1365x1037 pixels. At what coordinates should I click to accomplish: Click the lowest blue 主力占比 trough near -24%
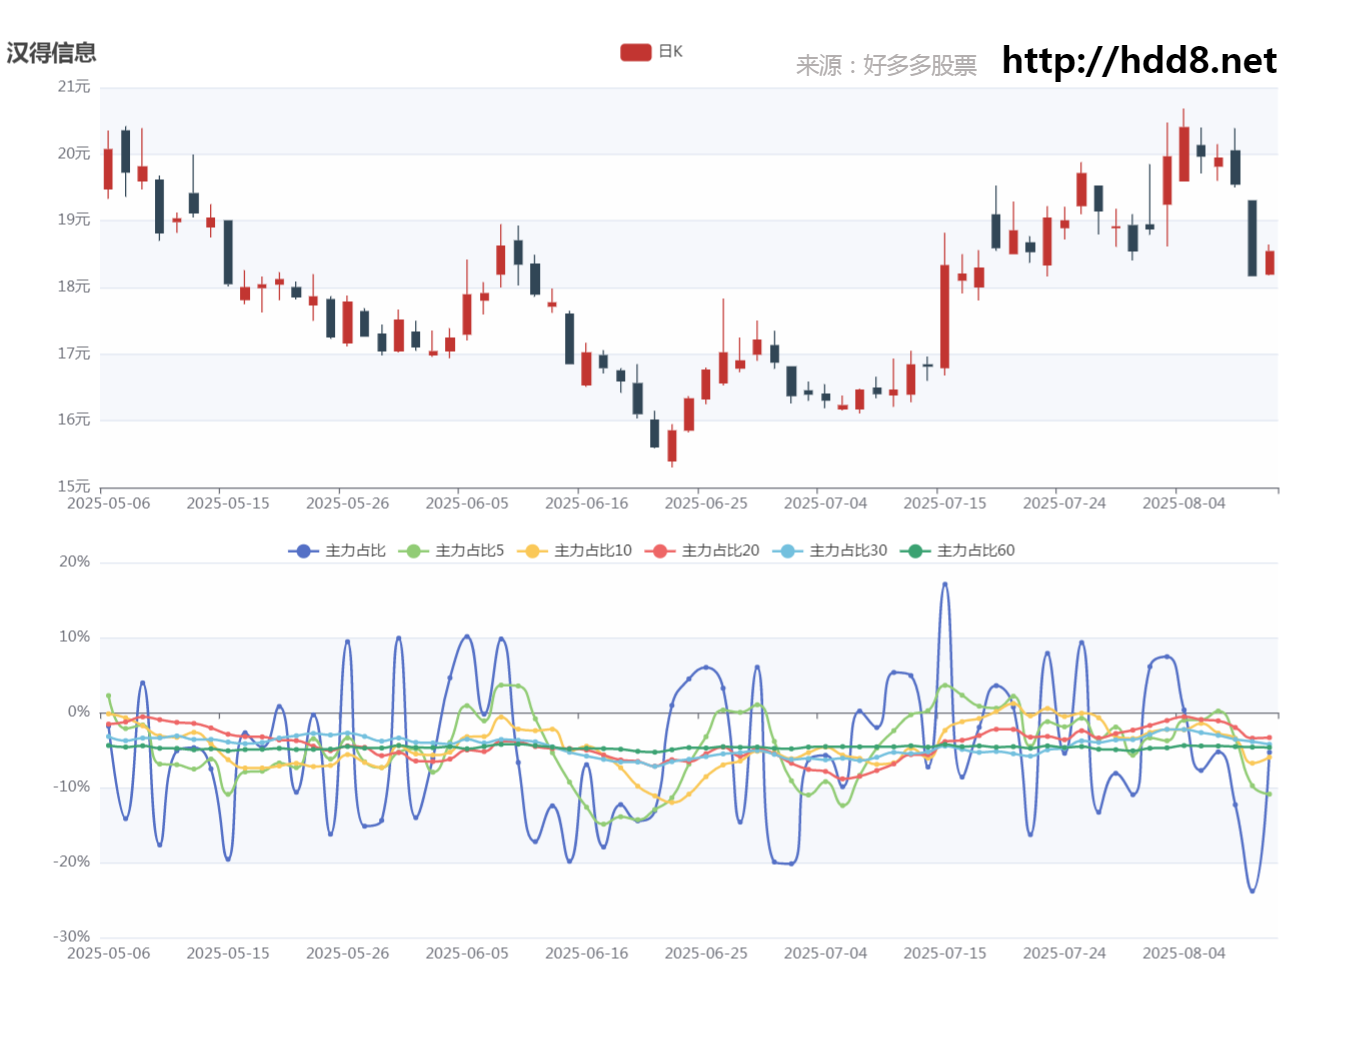[1252, 890]
